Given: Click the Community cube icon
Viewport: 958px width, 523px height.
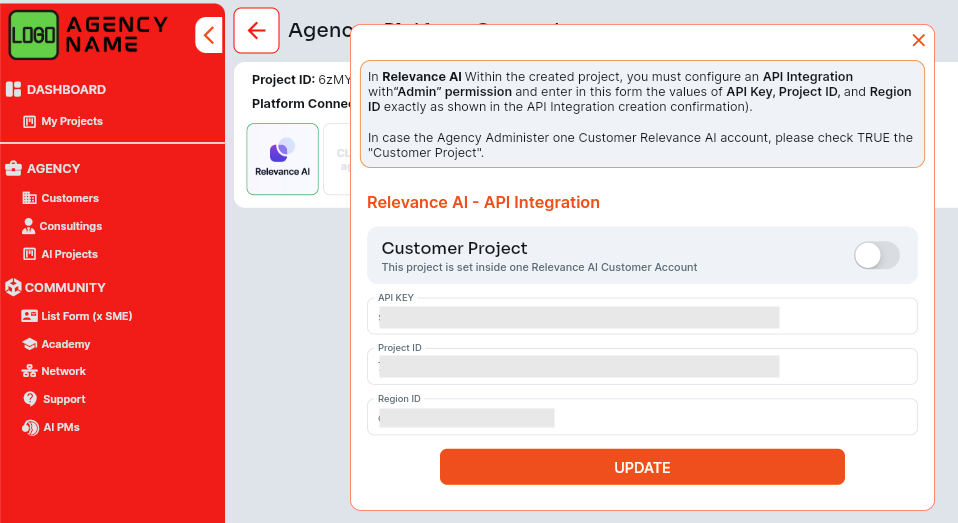Looking at the screenshot, I should tap(13, 287).
